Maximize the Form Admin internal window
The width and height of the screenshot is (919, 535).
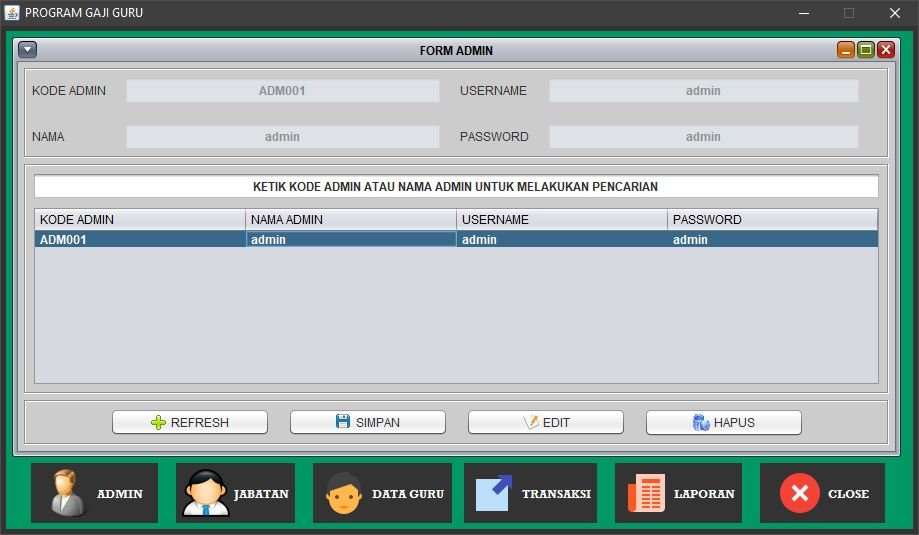point(866,50)
